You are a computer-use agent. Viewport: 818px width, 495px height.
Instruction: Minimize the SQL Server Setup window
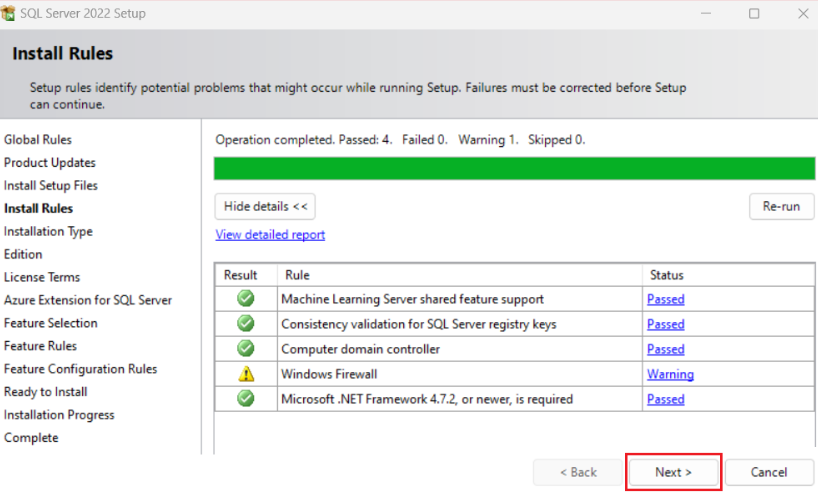point(706,14)
